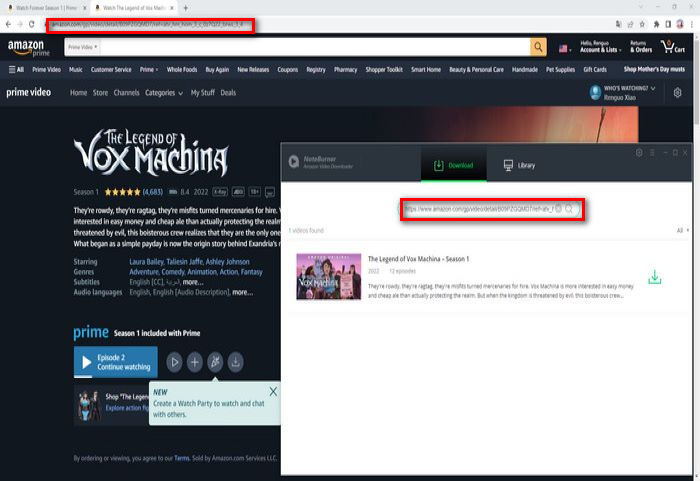Viewport: 700px width, 481px height.
Task: Show more subtitle languages
Action: click(x=193, y=282)
